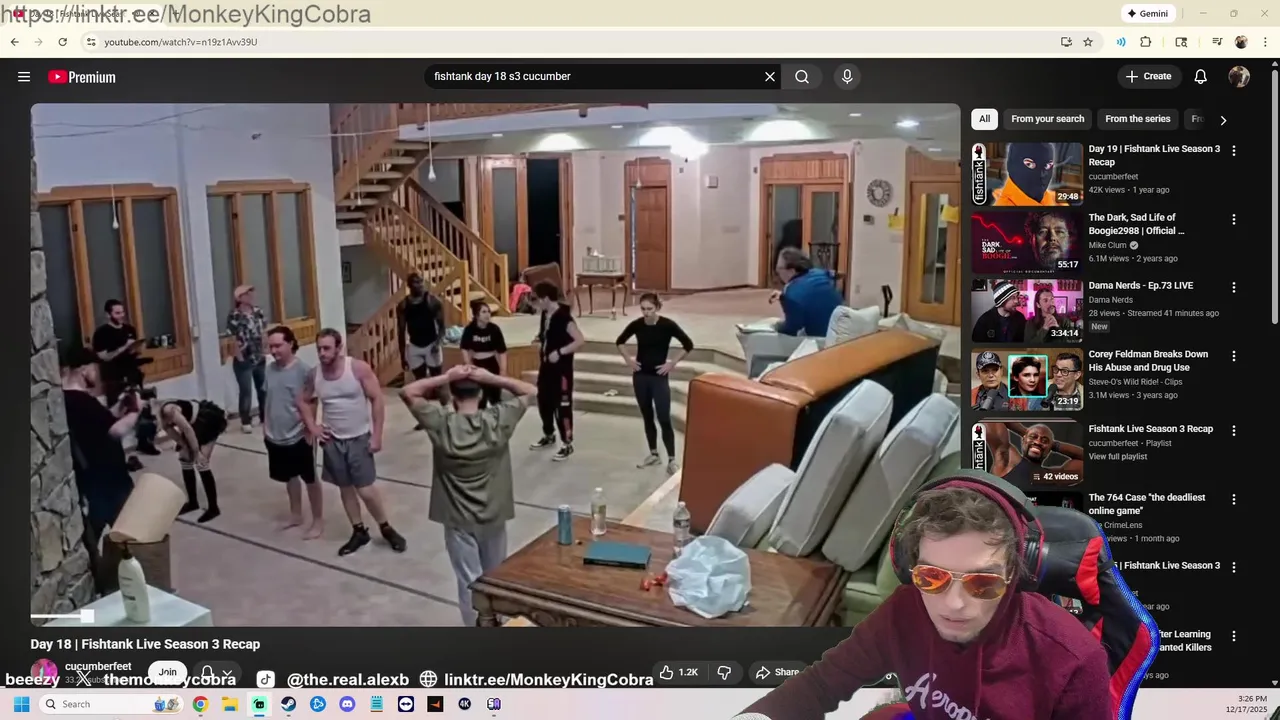Select From your search chip

pos(1047,119)
